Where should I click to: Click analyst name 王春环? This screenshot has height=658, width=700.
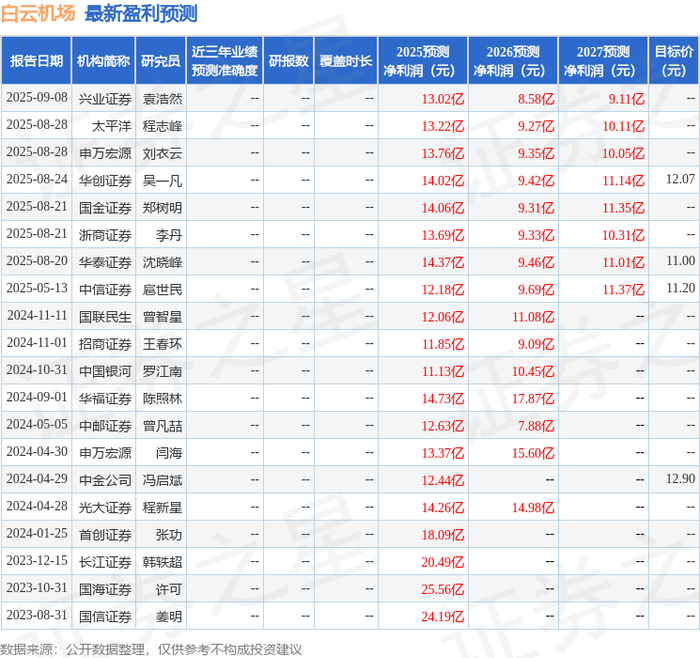[162, 344]
